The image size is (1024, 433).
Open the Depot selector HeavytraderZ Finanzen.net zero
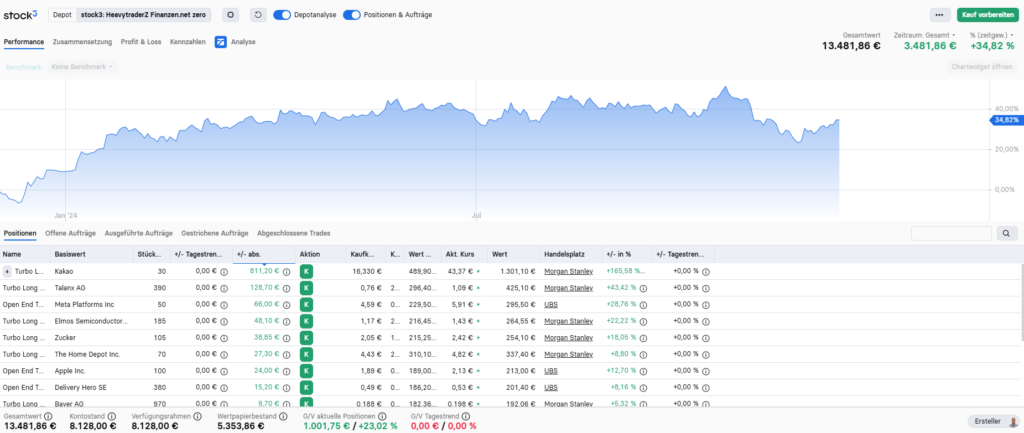[x=144, y=14]
